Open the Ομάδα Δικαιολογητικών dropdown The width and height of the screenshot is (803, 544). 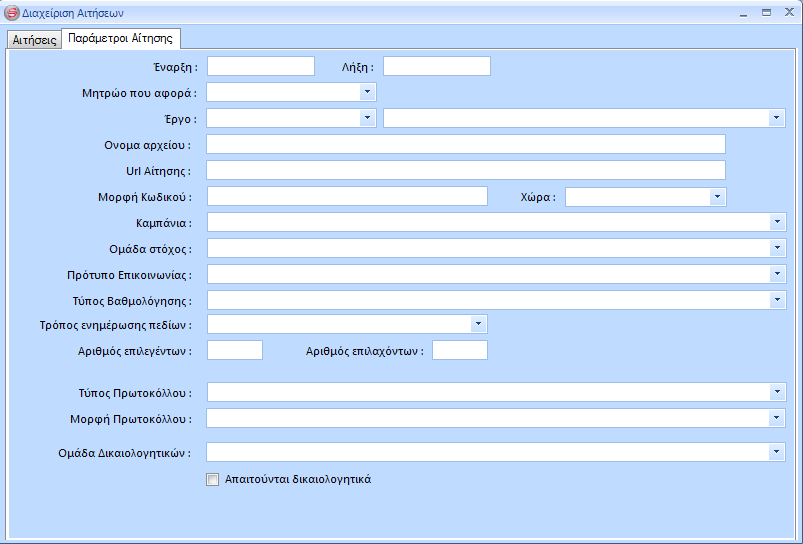coord(777,452)
